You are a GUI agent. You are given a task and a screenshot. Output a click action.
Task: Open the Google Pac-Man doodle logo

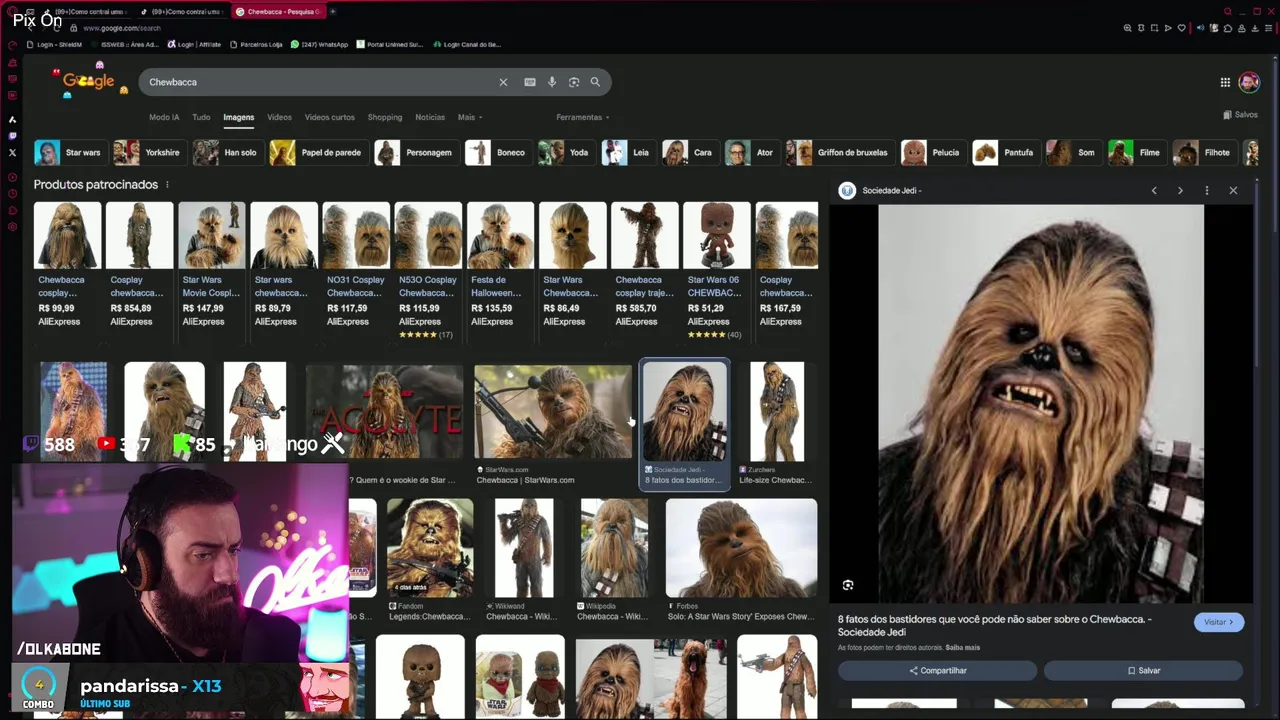[88, 81]
